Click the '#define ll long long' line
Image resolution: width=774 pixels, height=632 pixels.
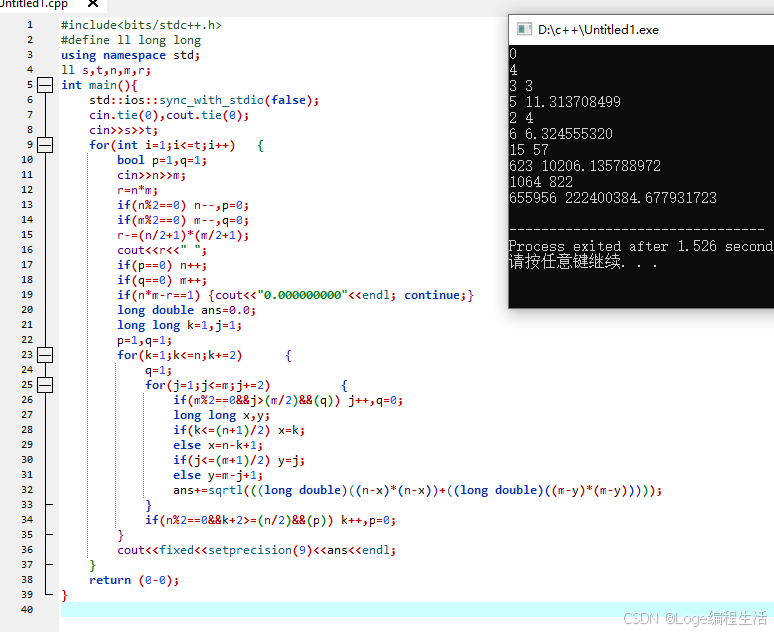(131, 40)
